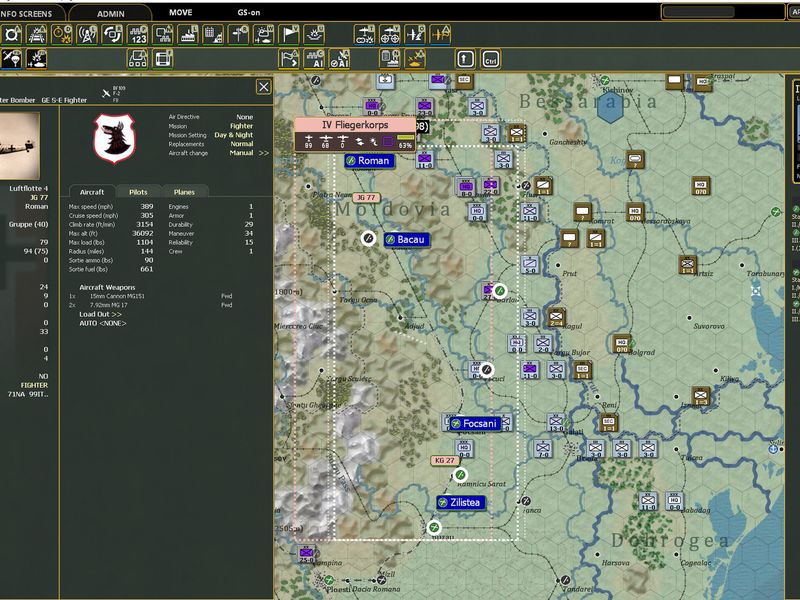The width and height of the screenshot is (800, 600).
Task: Toggle Mission Setting Day & Night value
Action: click(x=234, y=135)
